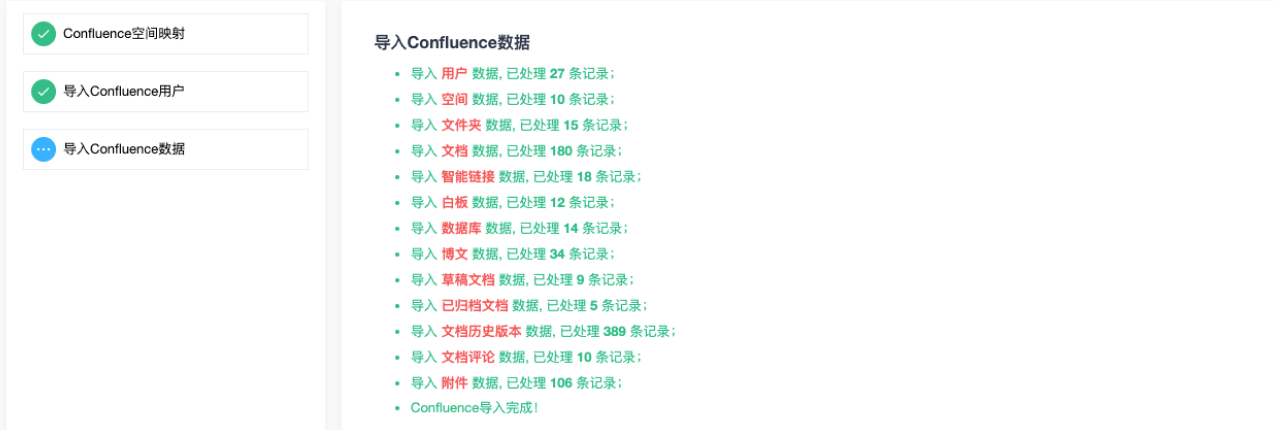The height and width of the screenshot is (430, 1274).
Task: Click the blue in-progress ellipsis icon
Action: coord(43,149)
